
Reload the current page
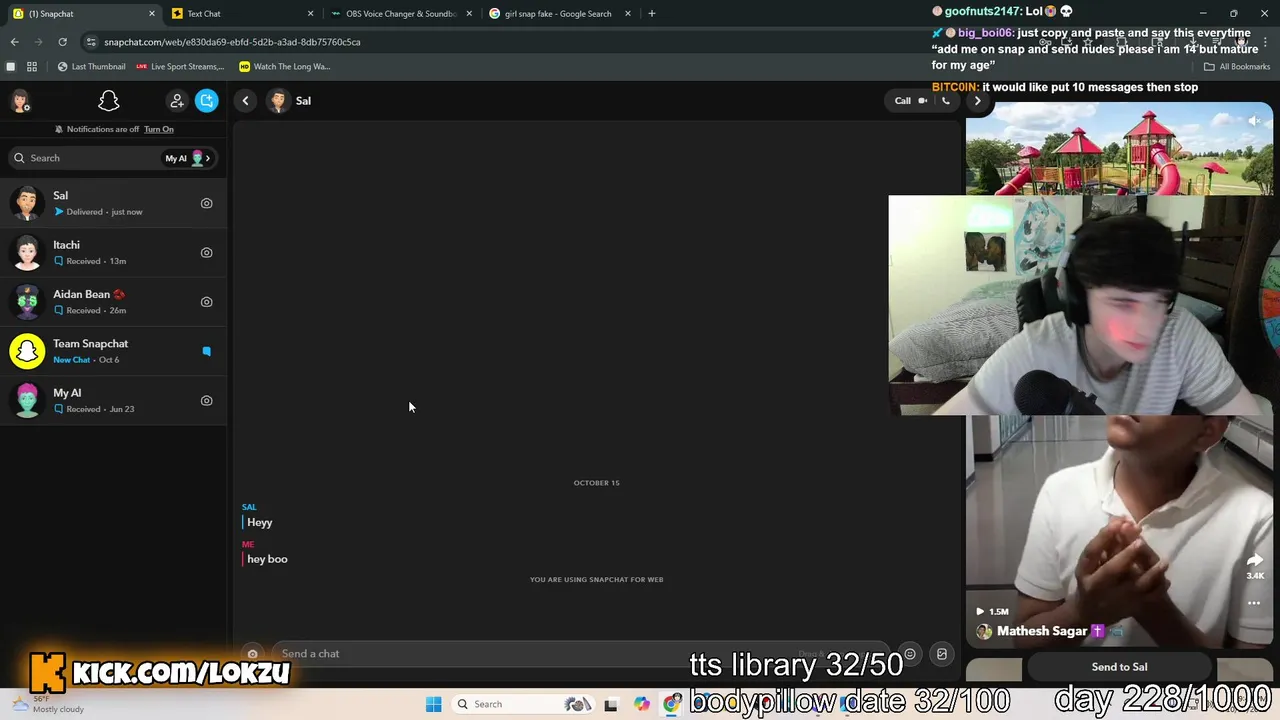(62, 42)
